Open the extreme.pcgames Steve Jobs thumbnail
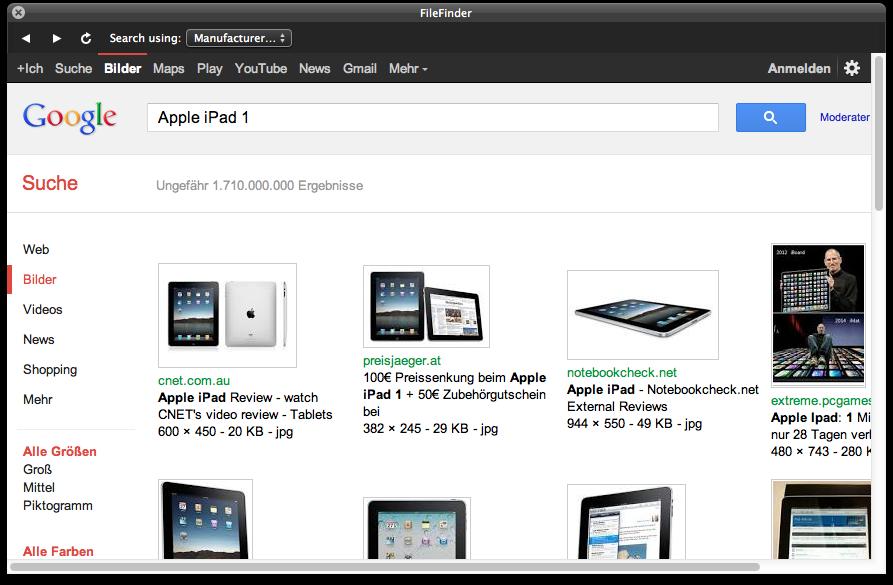 (x=818, y=315)
